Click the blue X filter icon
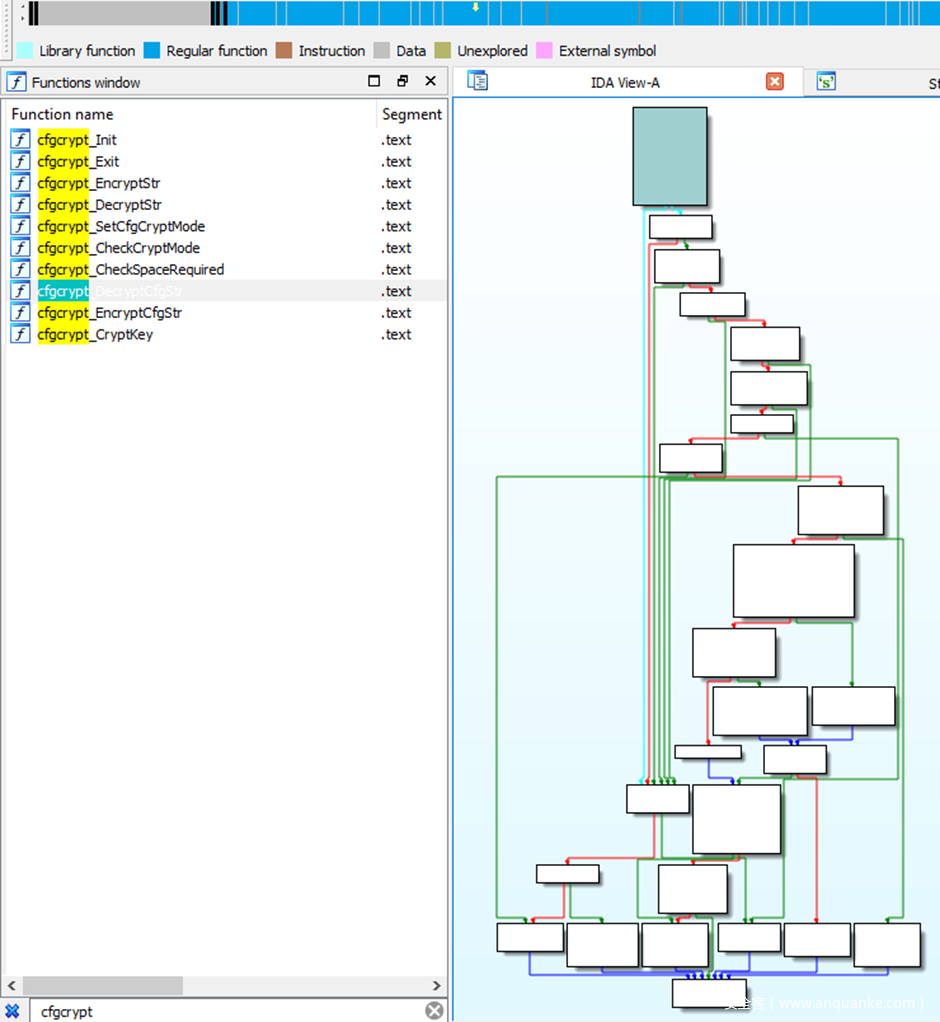The width and height of the screenshot is (940, 1022). click(12, 1011)
